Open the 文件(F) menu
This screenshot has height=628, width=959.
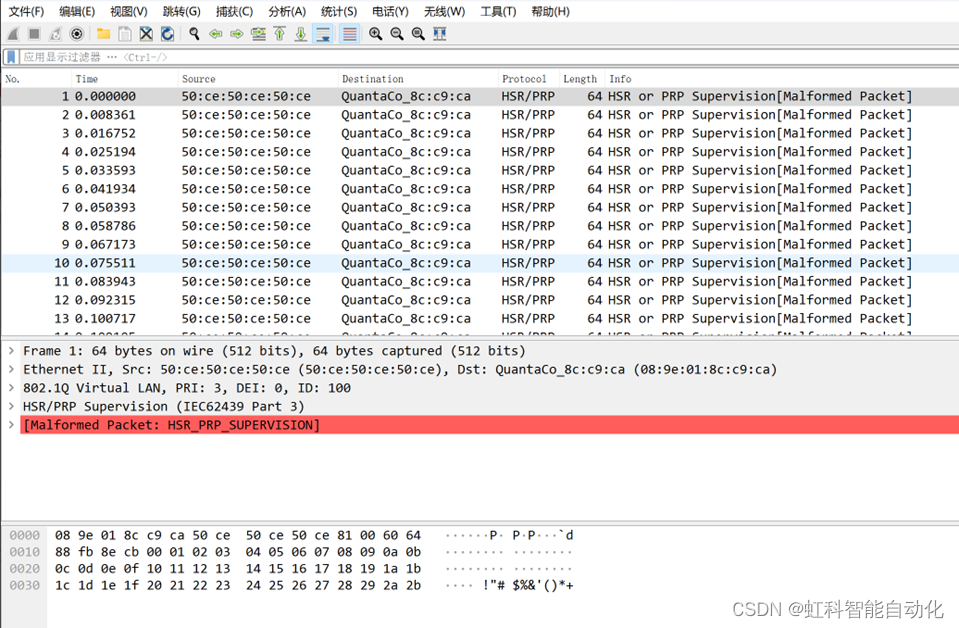[26, 12]
